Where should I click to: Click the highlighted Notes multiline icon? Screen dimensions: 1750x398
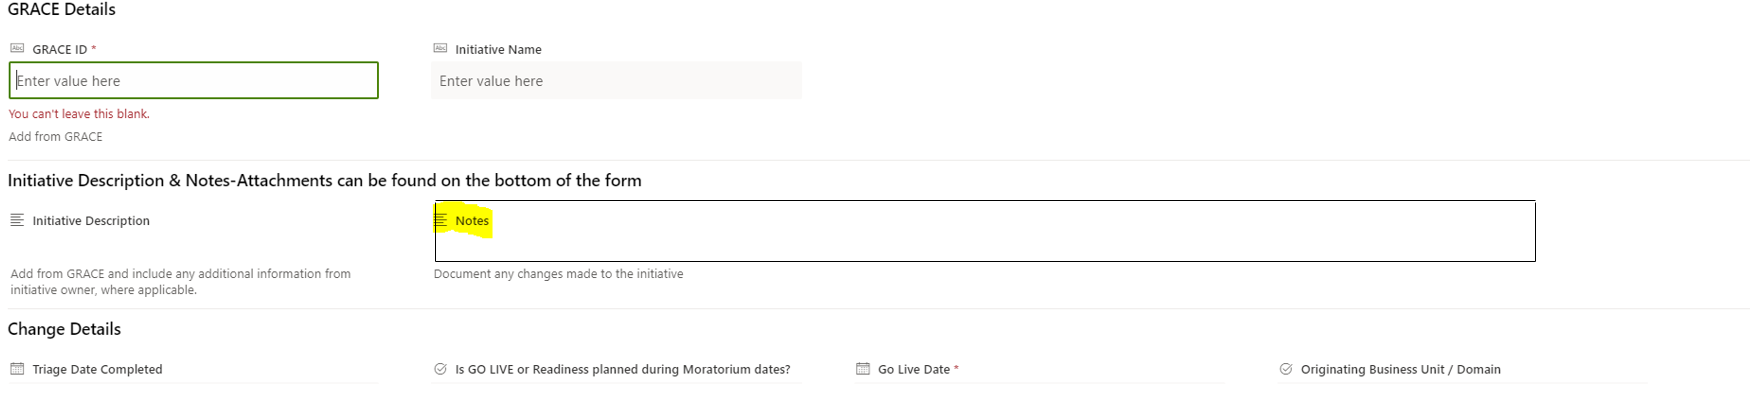pos(441,220)
